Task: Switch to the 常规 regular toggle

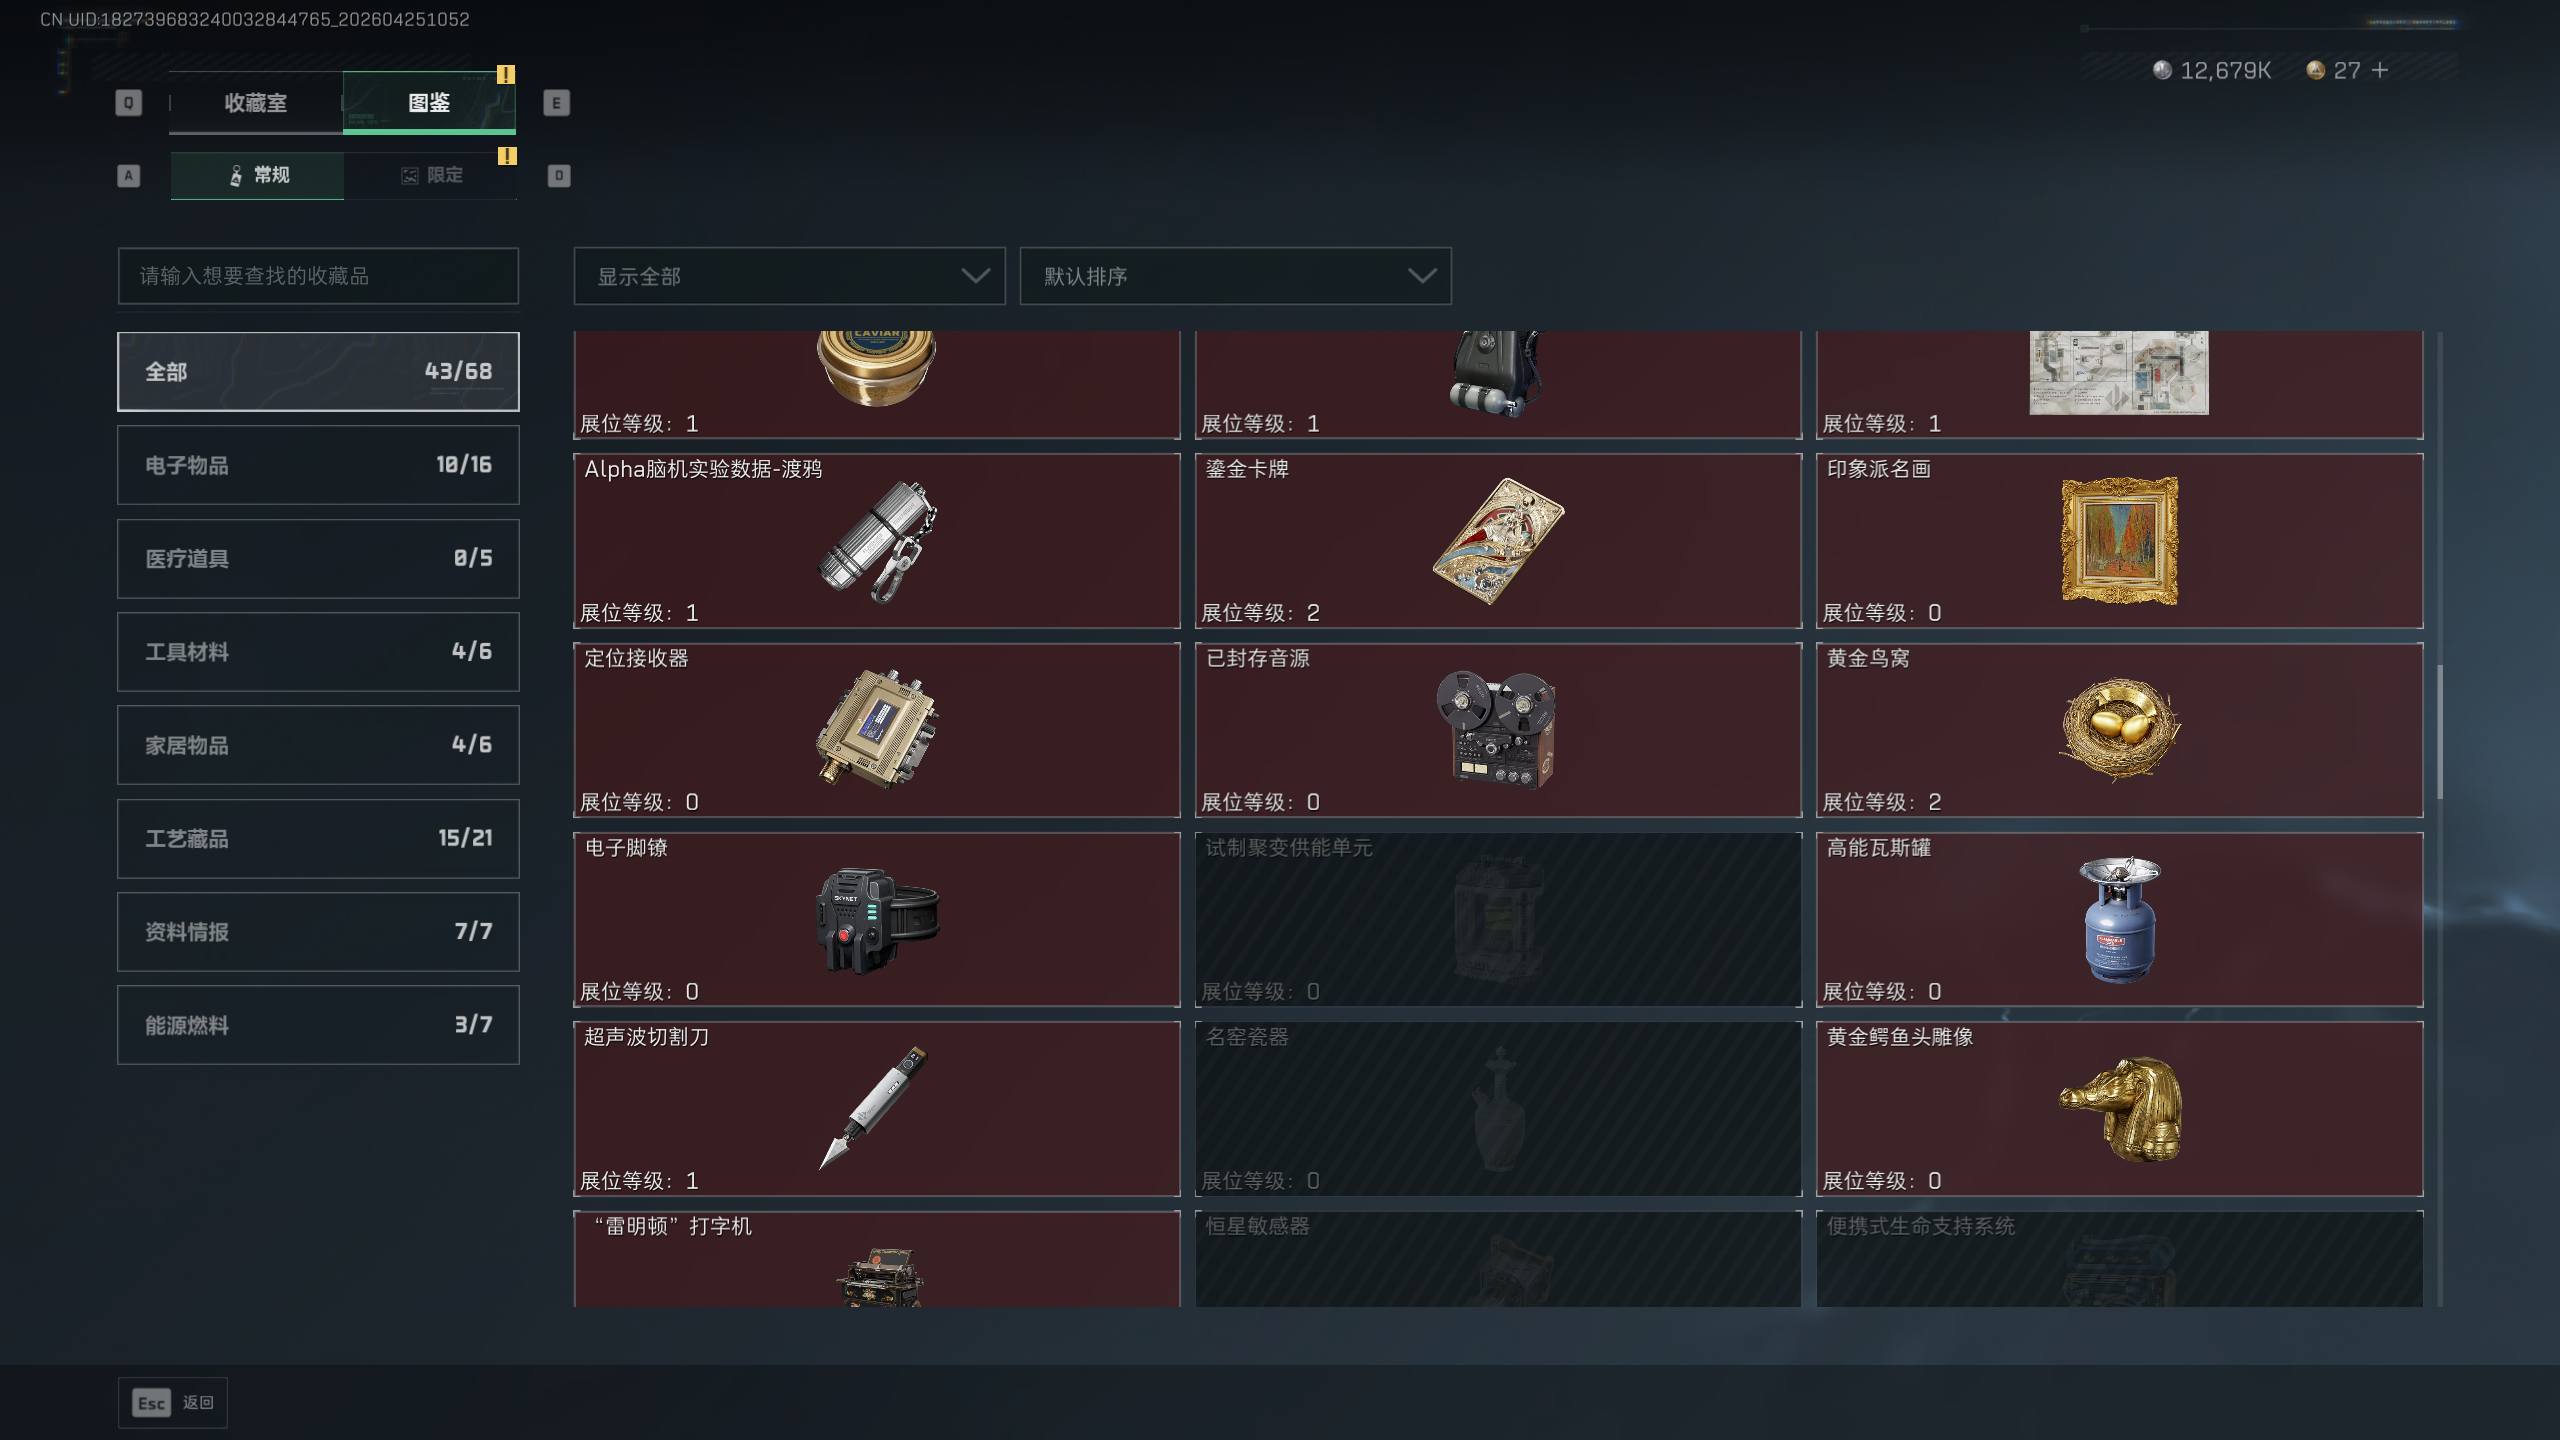Action: click(x=257, y=175)
